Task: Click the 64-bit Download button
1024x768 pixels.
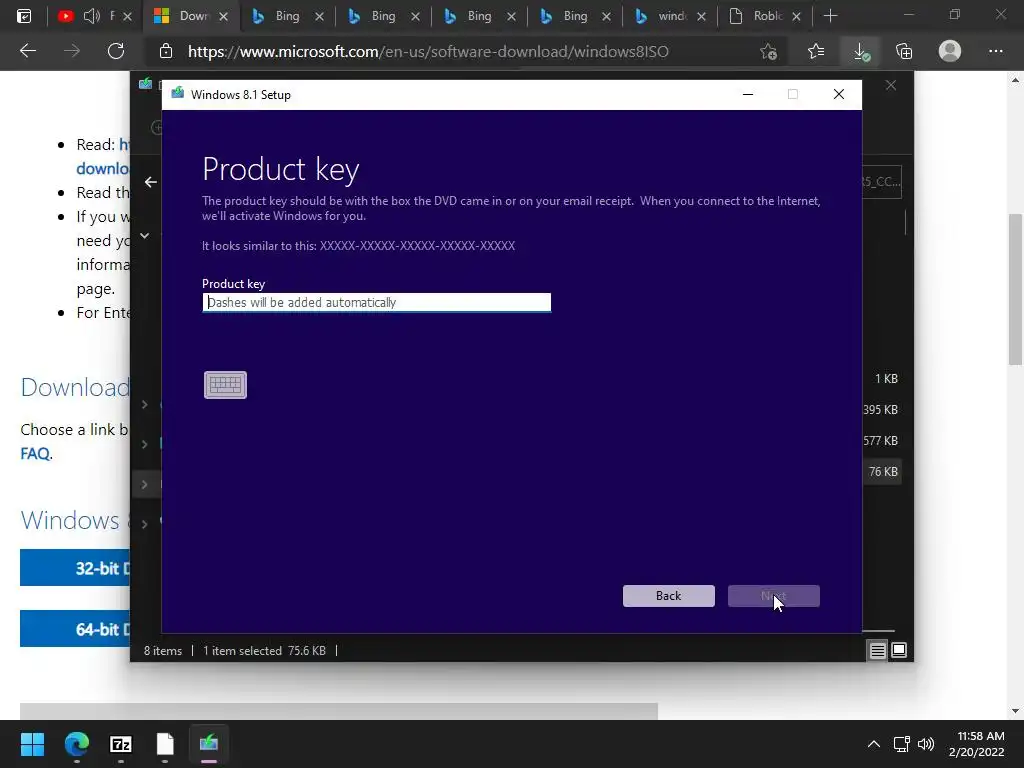Action: tap(75, 629)
